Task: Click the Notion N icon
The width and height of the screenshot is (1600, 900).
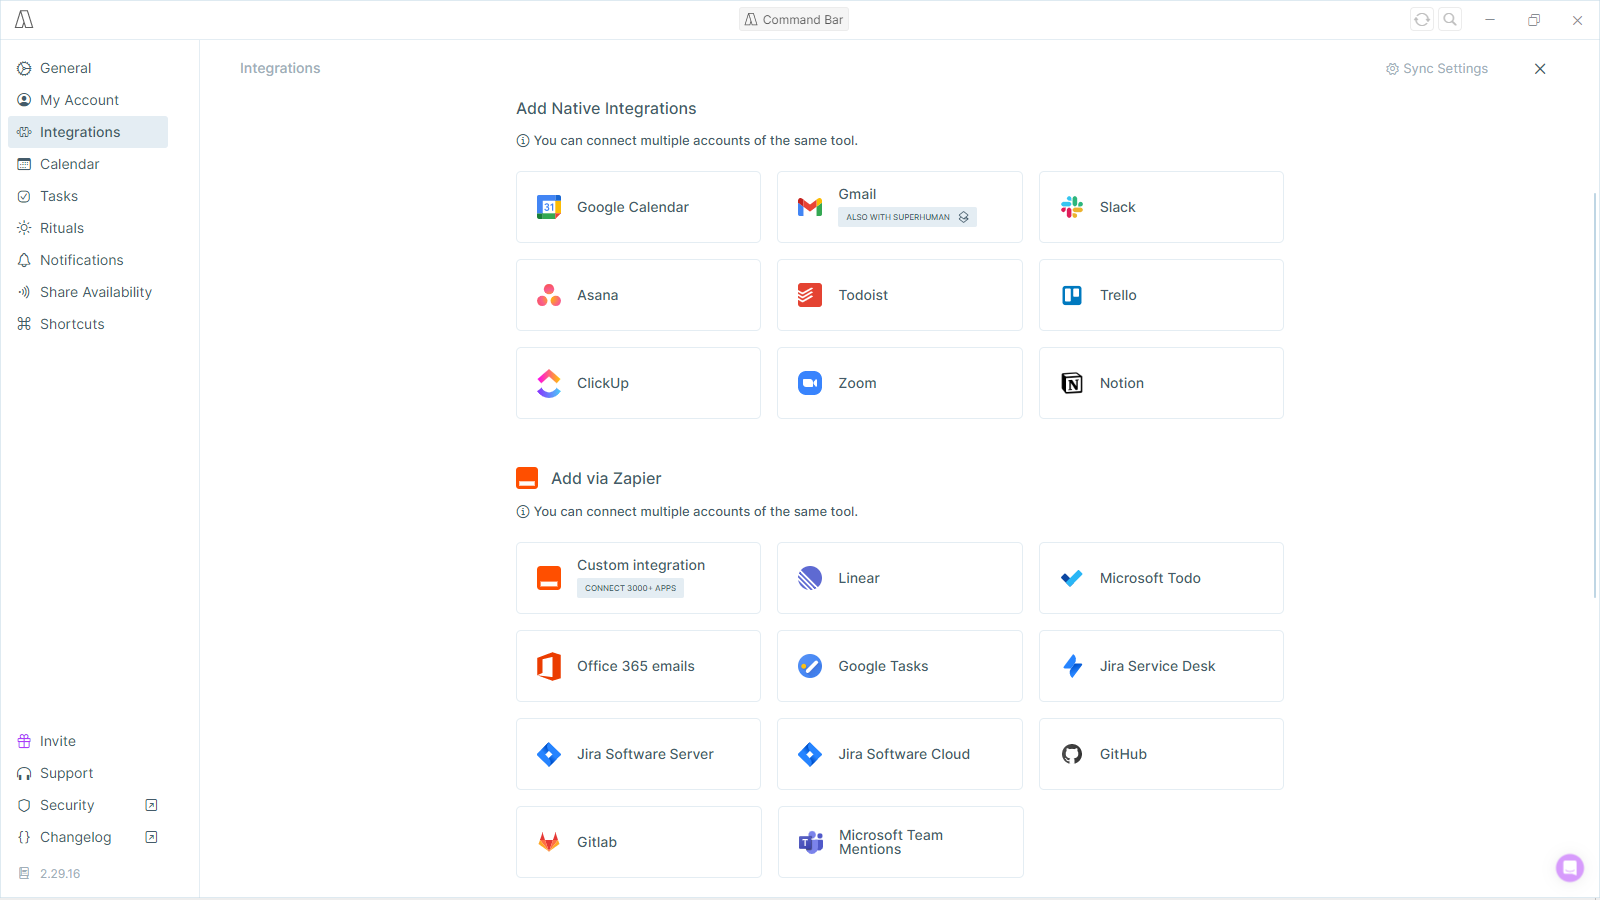Action: (1072, 383)
